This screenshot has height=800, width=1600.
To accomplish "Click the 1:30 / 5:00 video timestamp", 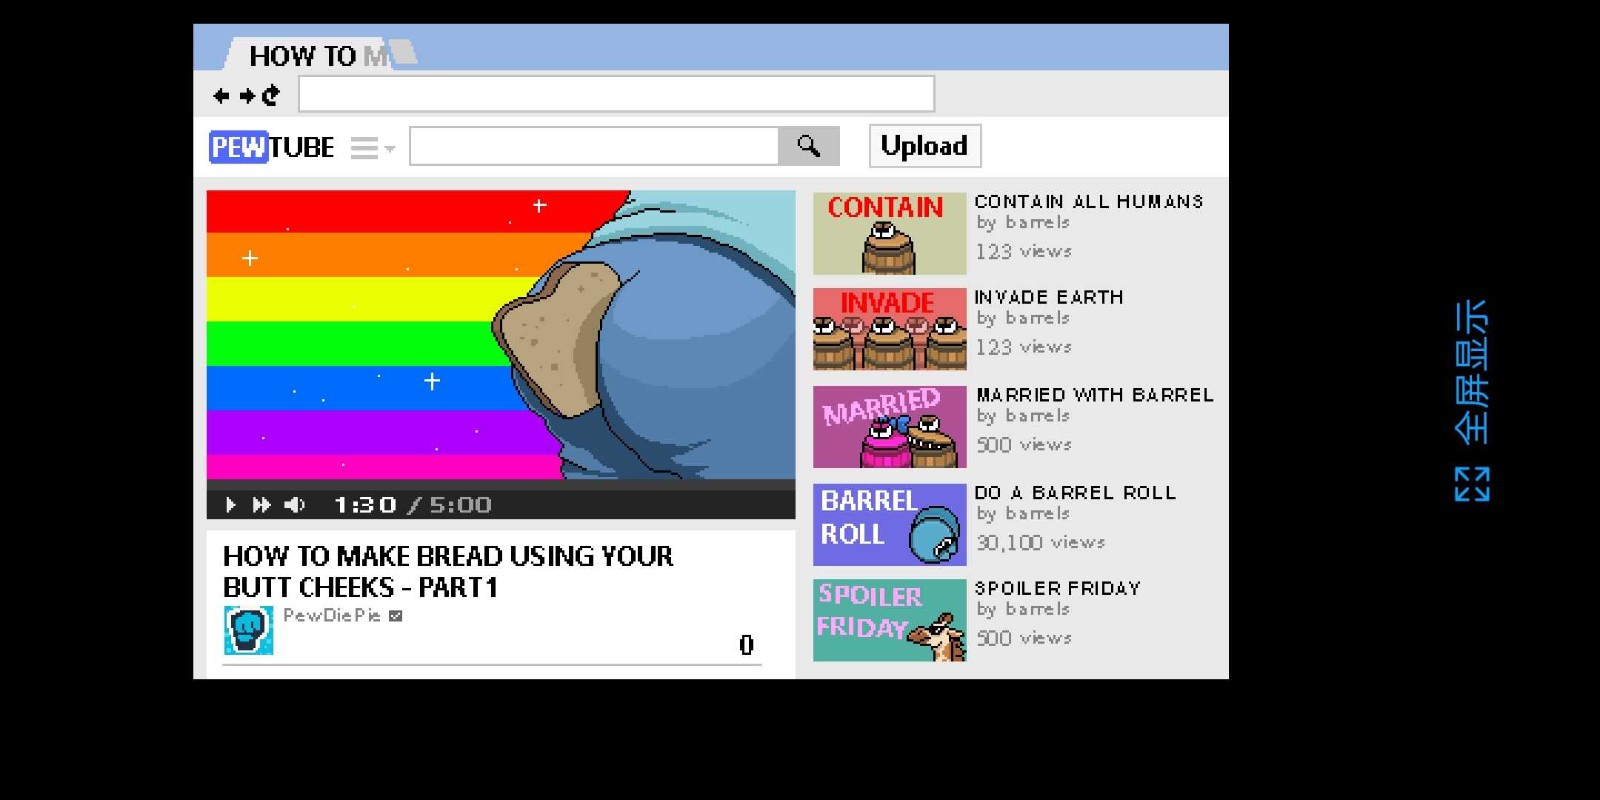I will (412, 505).
